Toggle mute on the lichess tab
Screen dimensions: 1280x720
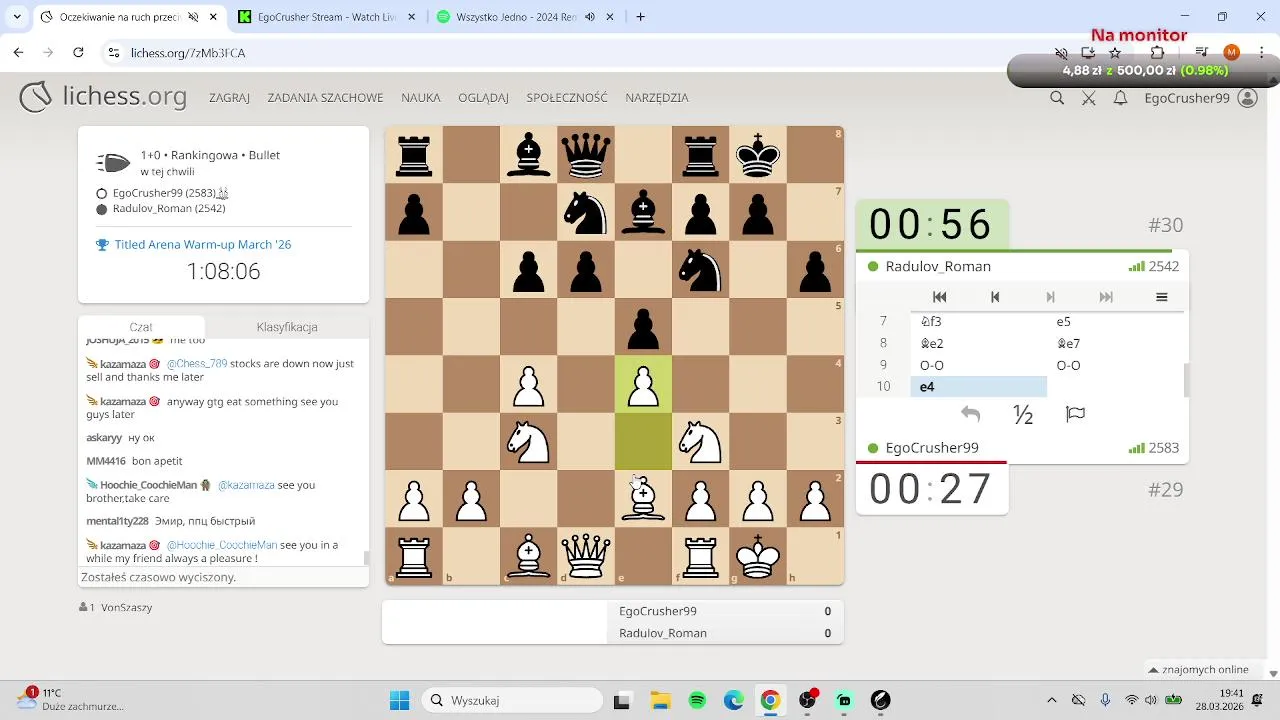pyautogui.click(x=194, y=17)
